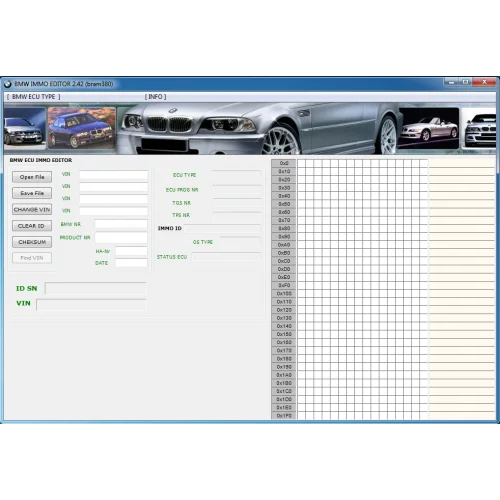The height and width of the screenshot is (500, 500).
Task: Select hex row header 0x1C0
Action: 284,391
